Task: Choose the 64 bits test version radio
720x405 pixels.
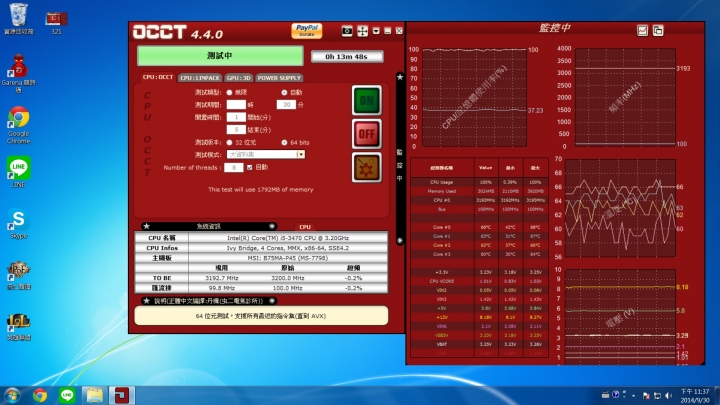Action: pos(284,142)
